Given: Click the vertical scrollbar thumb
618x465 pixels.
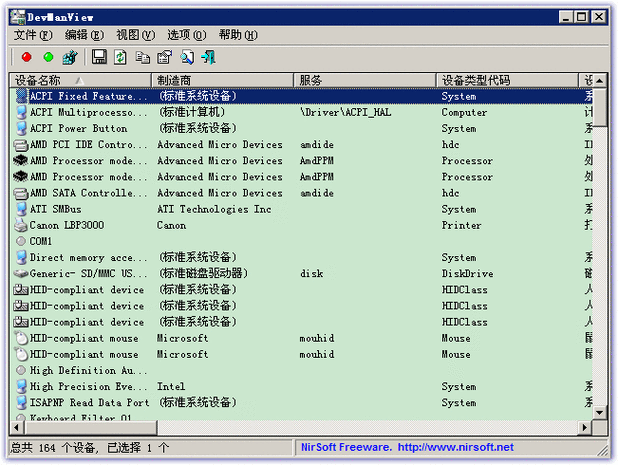Looking at the screenshot, I should (599, 108).
